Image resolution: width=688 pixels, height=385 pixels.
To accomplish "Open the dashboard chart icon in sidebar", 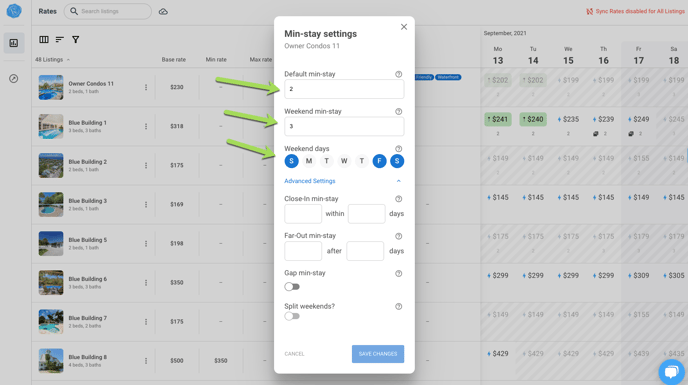I will tap(14, 43).
